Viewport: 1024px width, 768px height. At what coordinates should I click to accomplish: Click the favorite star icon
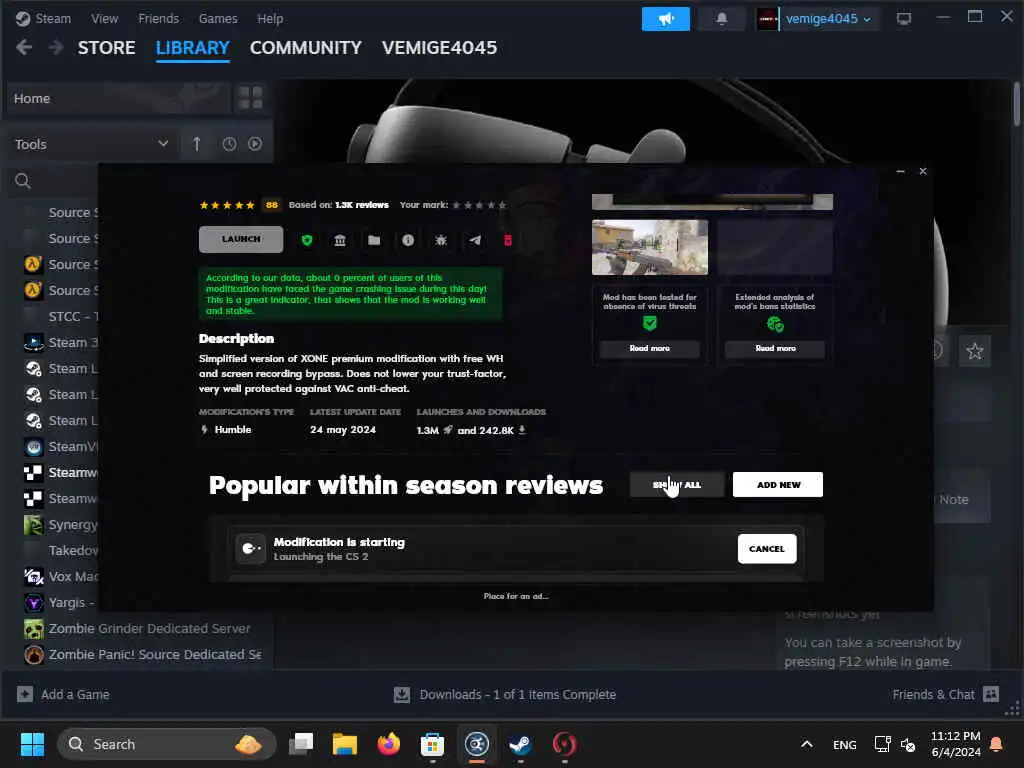coord(975,351)
